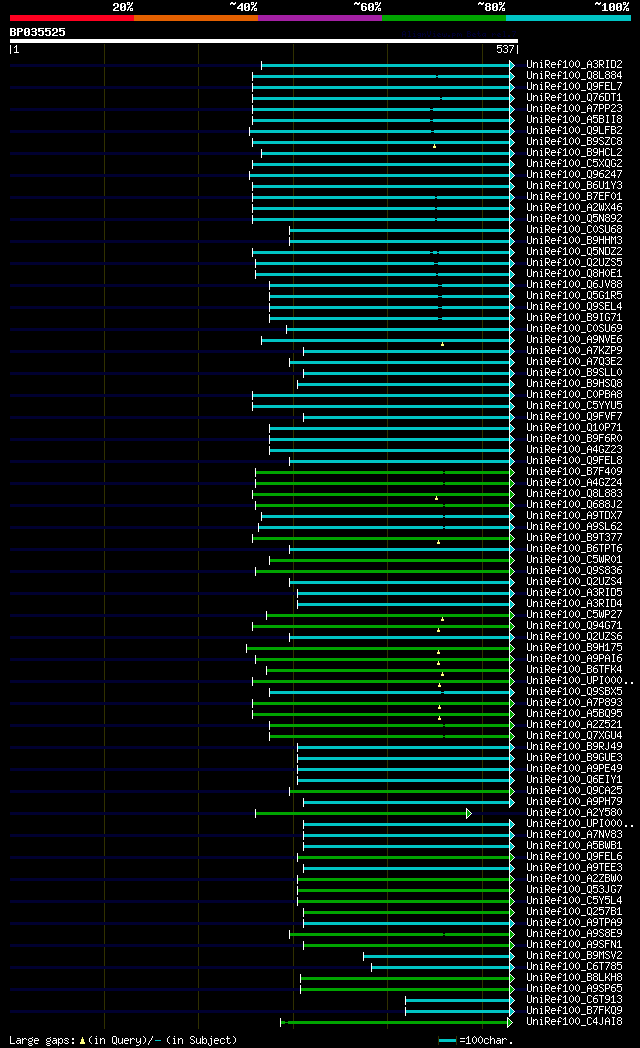Screen dimensions: 640x1048
Task: Select the UniRef100_C6T785 label
Action: click(x=574, y=967)
